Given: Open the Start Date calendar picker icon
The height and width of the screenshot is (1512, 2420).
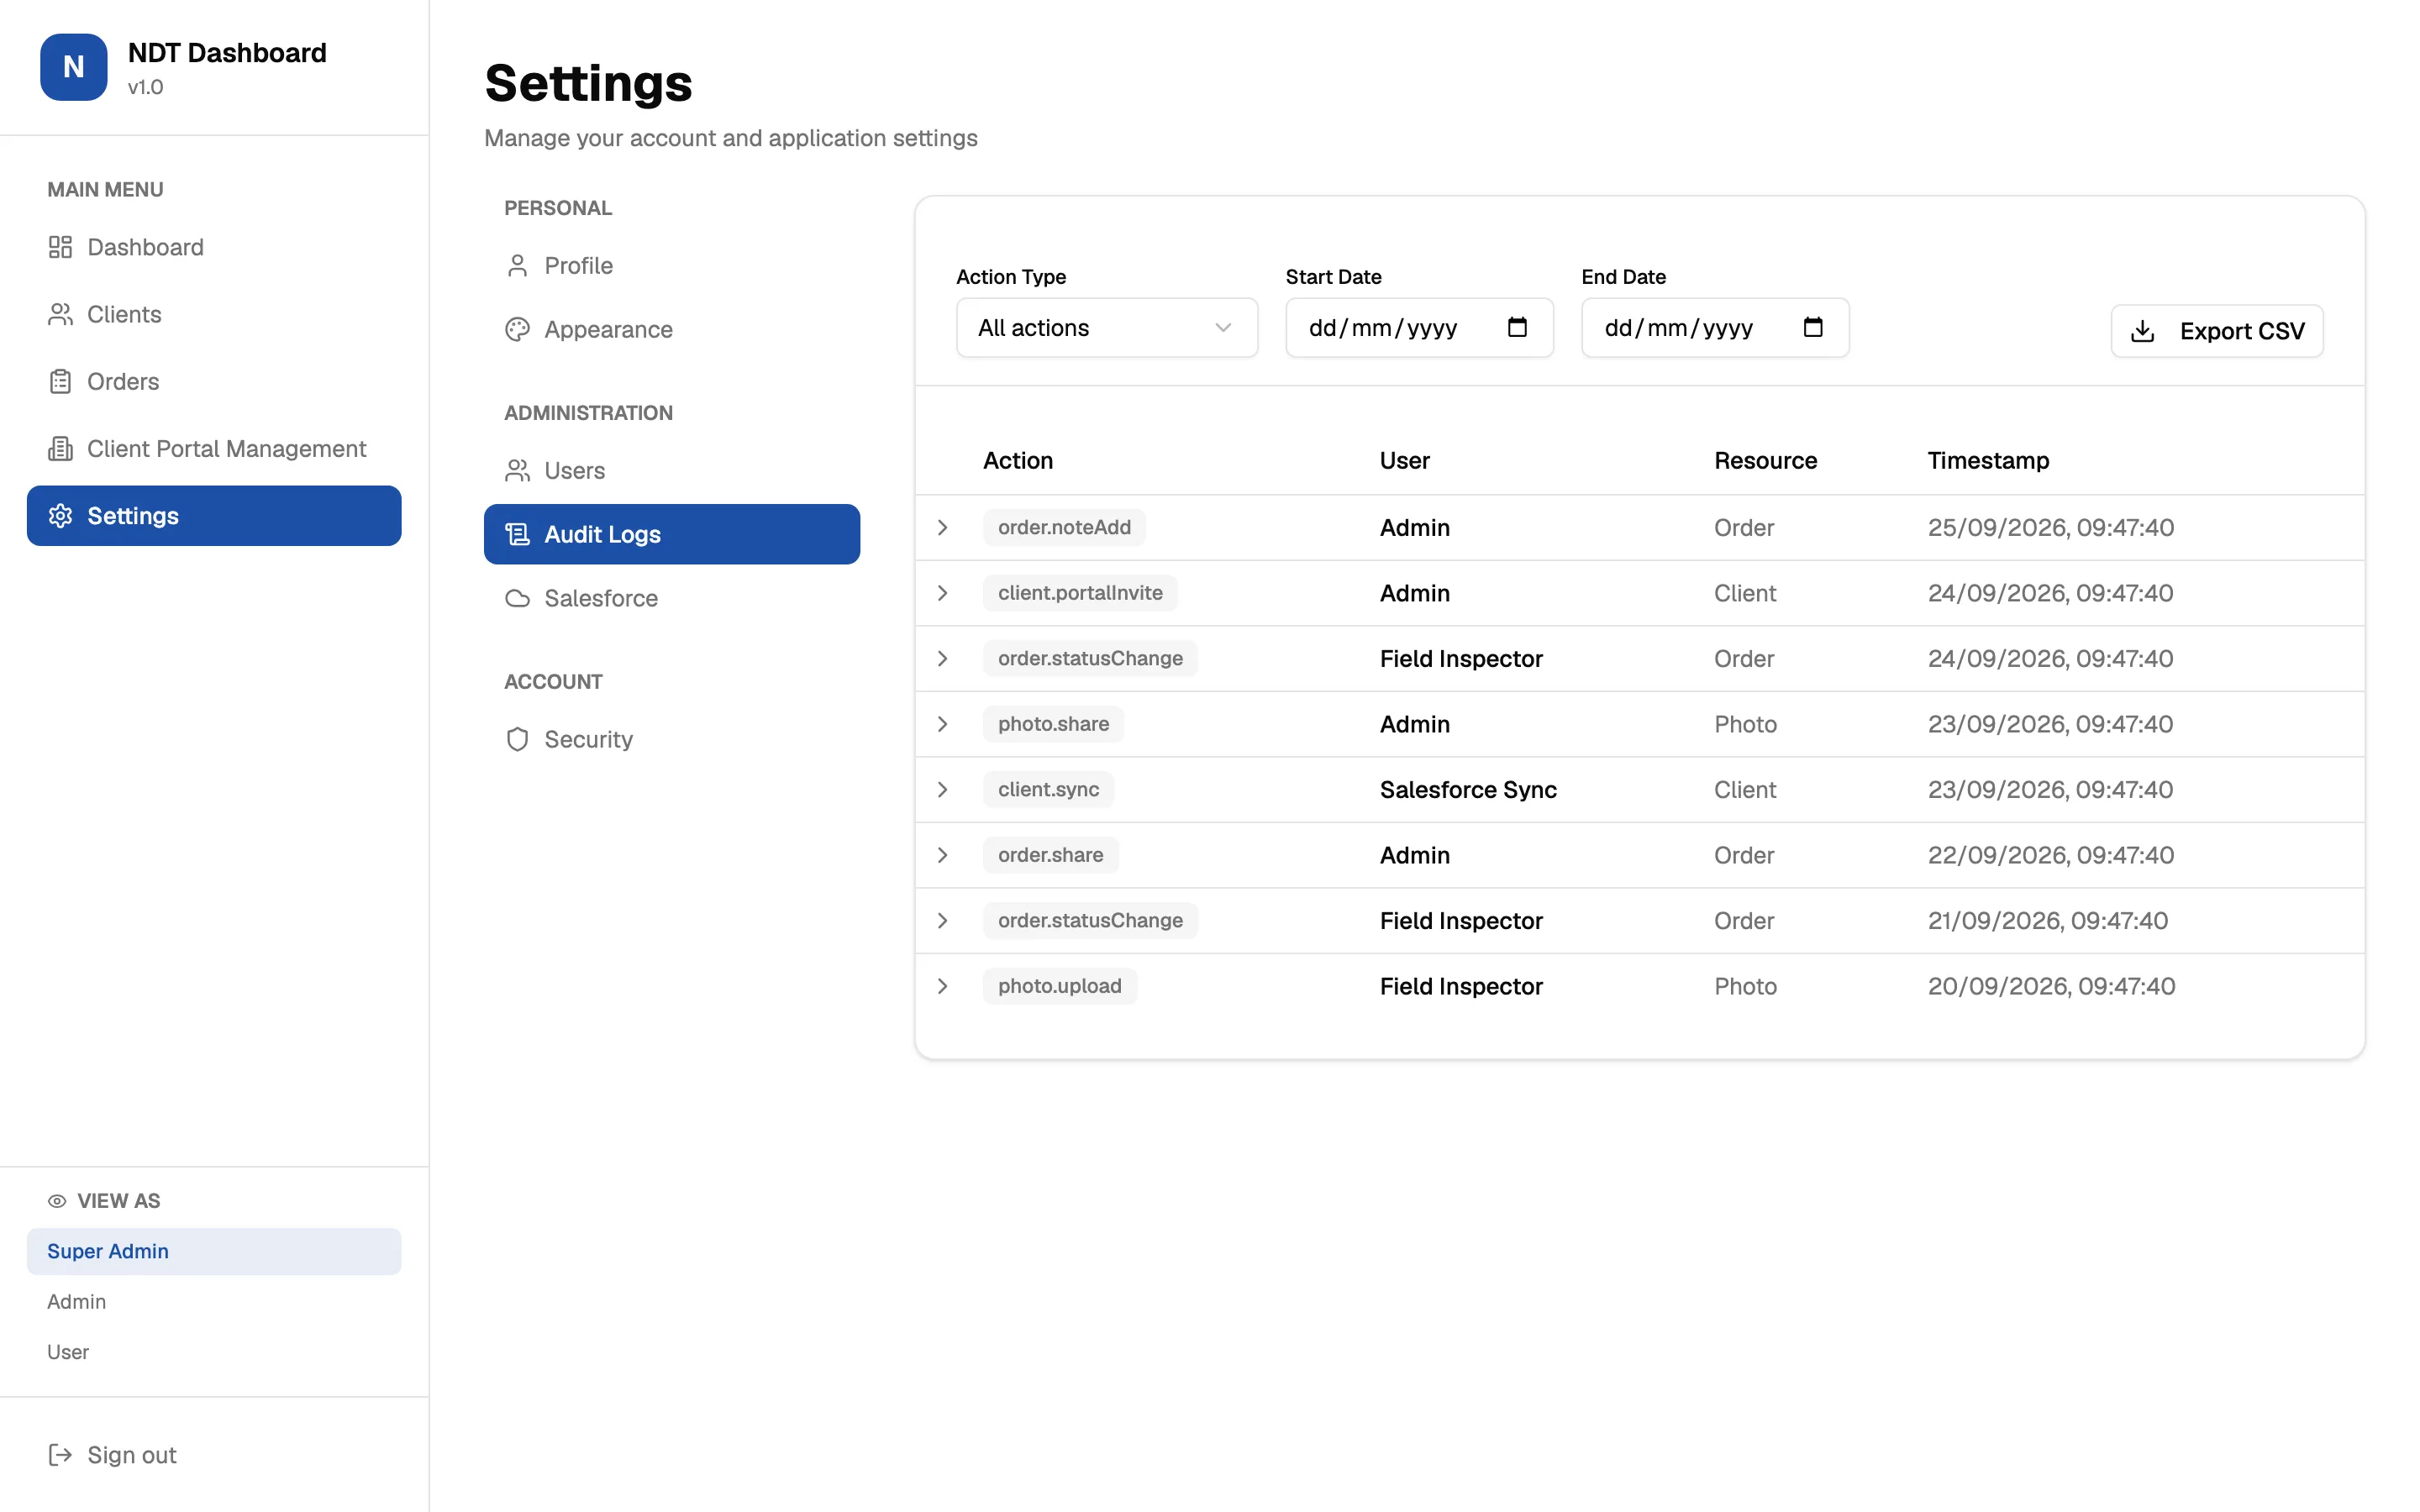Looking at the screenshot, I should coord(1517,327).
